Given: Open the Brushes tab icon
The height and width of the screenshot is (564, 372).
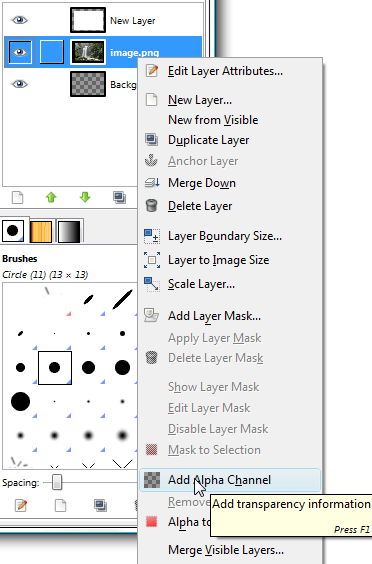Looking at the screenshot, I should click(13, 230).
